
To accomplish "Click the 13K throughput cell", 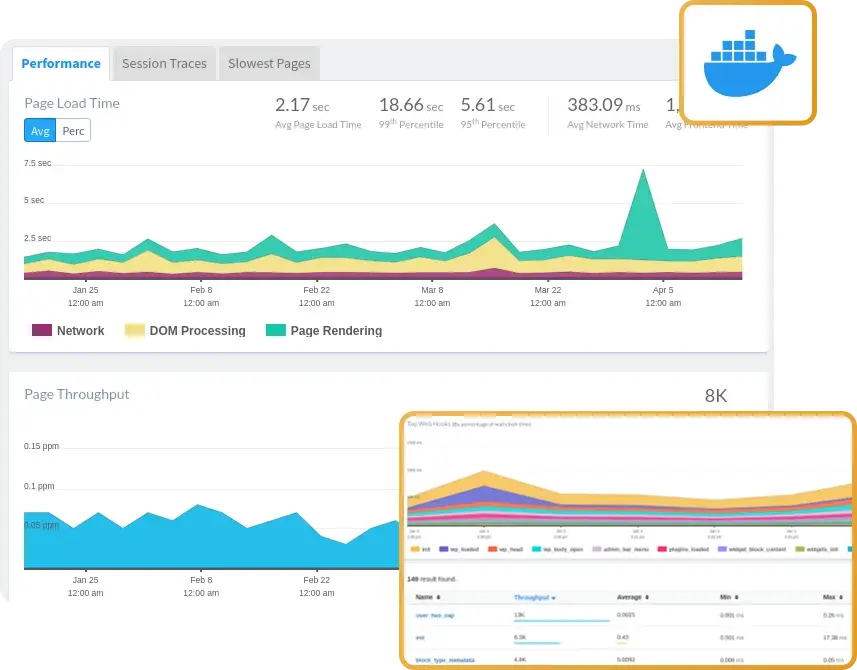I will [x=519, y=615].
